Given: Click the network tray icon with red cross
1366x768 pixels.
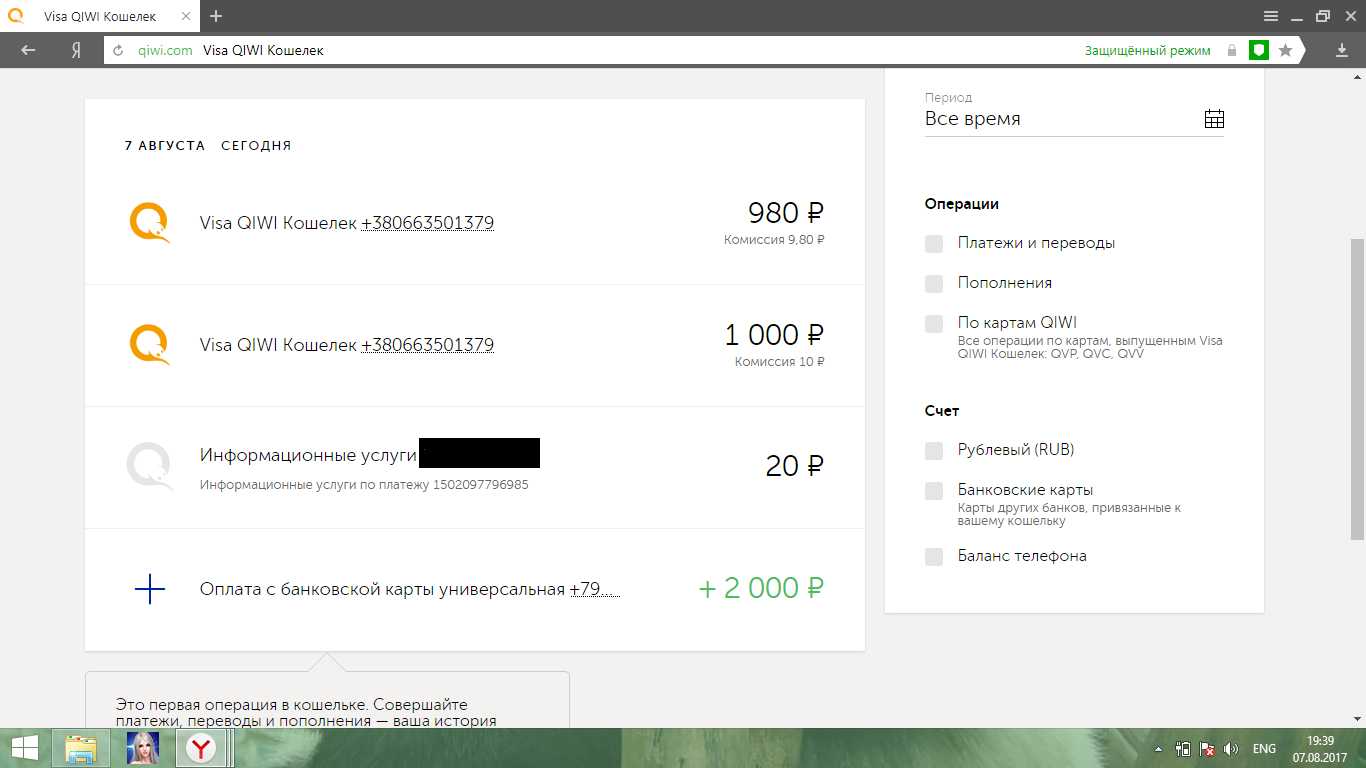Looking at the screenshot, I should pyautogui.click(x=1207, y=749).
